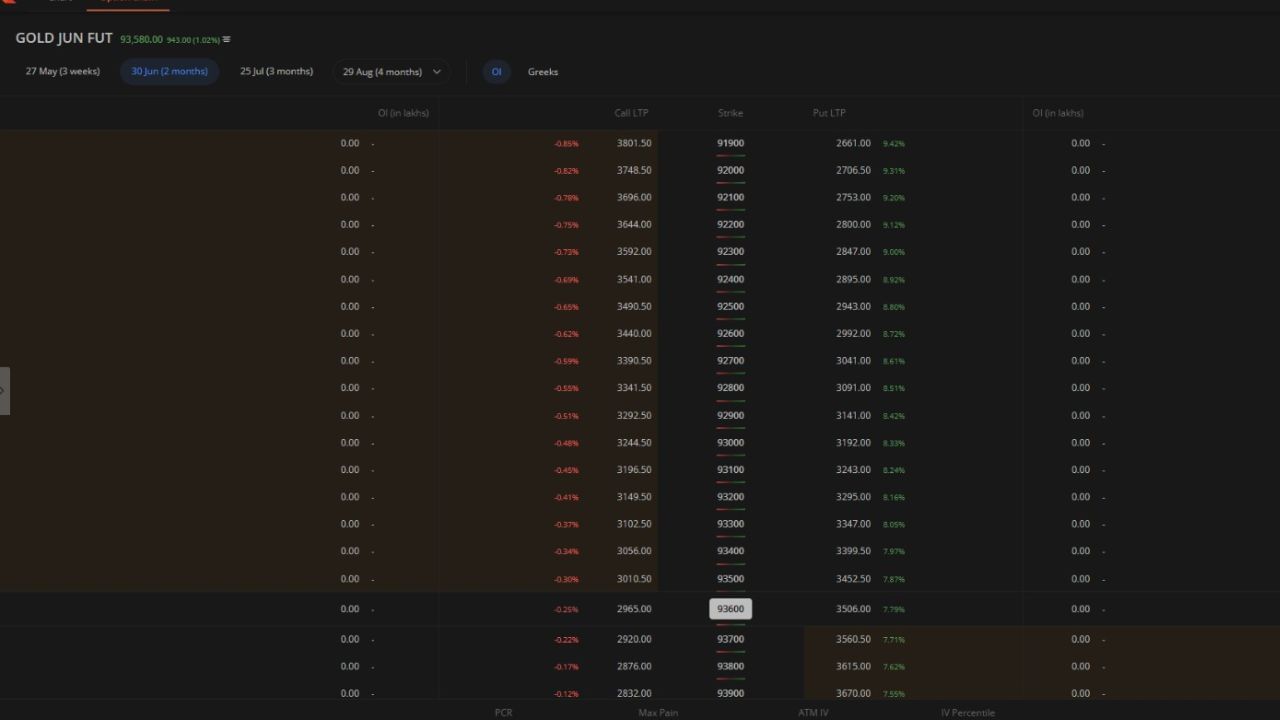Click strike 92800
The width and height of the screenshot is (1280, 720).
tap(731, 387)
